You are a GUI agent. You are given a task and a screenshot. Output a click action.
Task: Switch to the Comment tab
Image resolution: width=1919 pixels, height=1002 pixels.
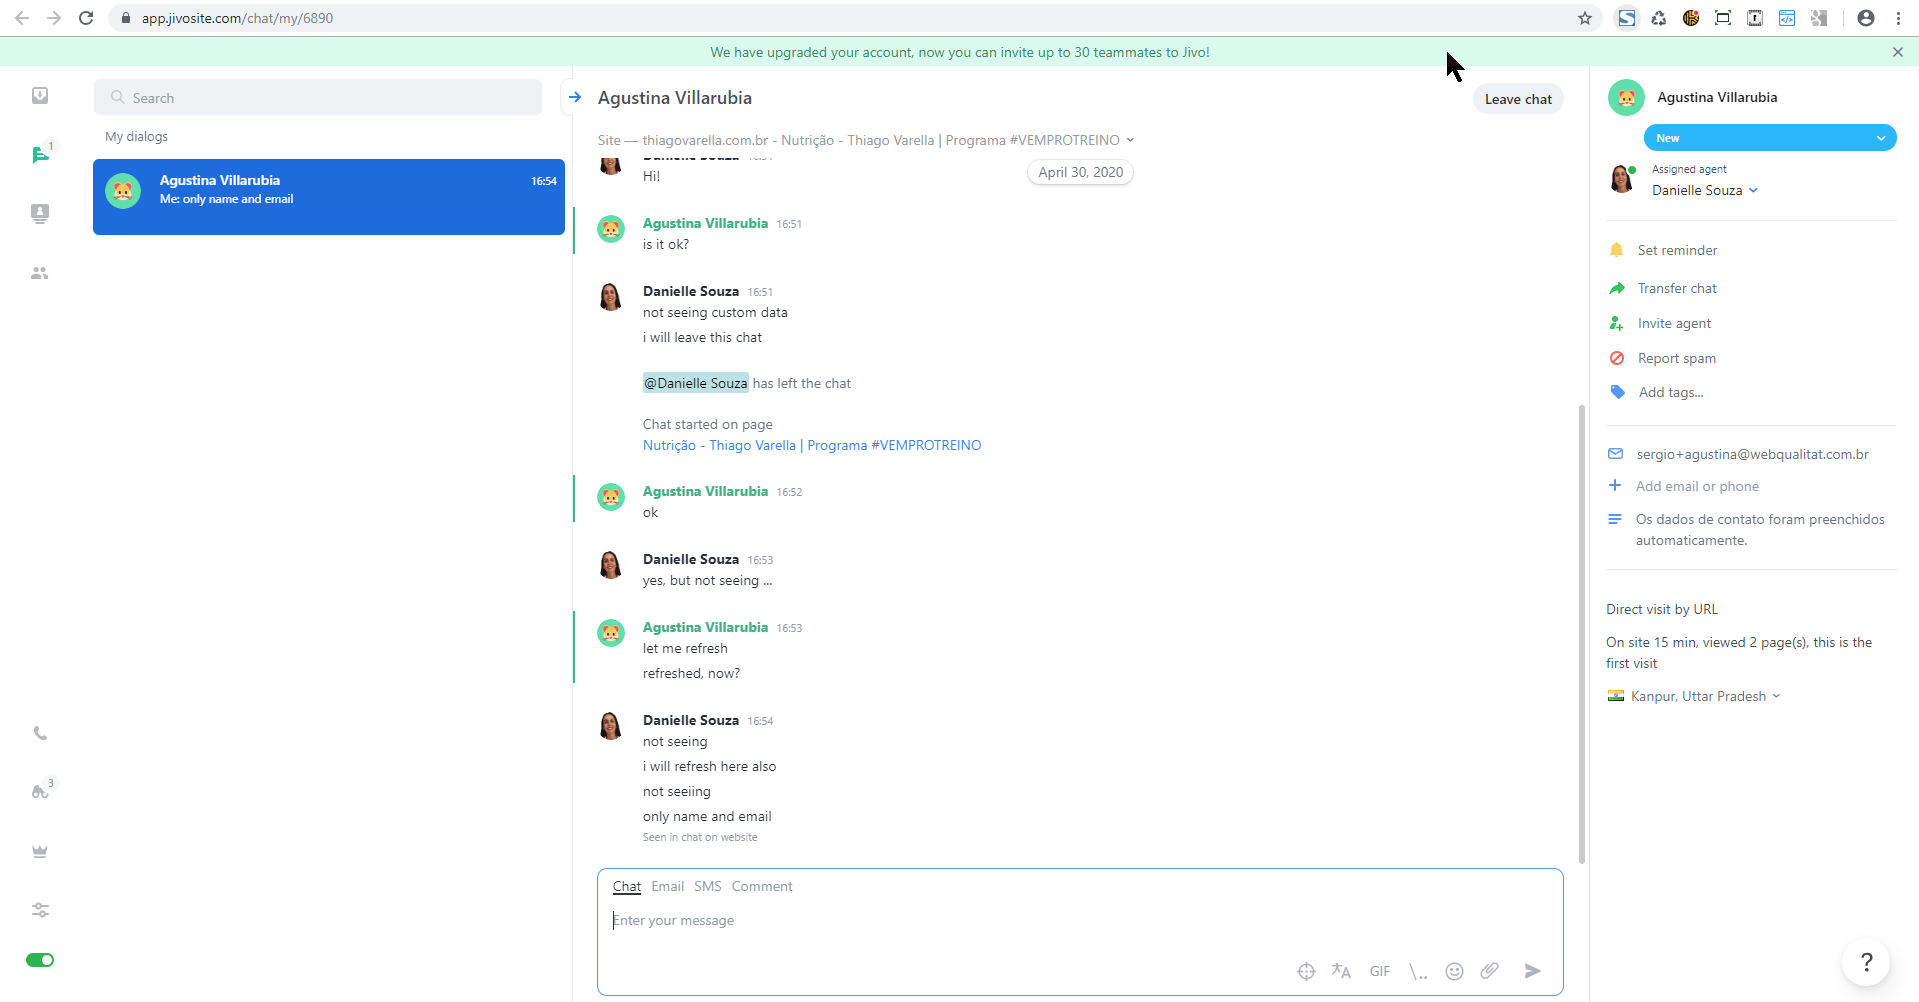click(x=762, y=886)
